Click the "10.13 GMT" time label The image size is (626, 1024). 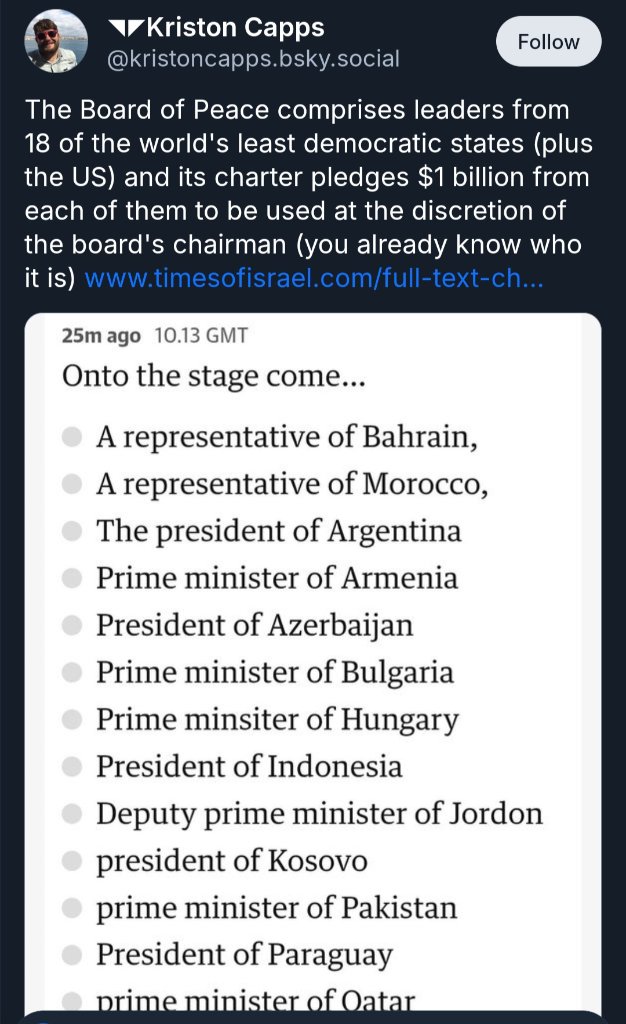click(x=200, y=336)
